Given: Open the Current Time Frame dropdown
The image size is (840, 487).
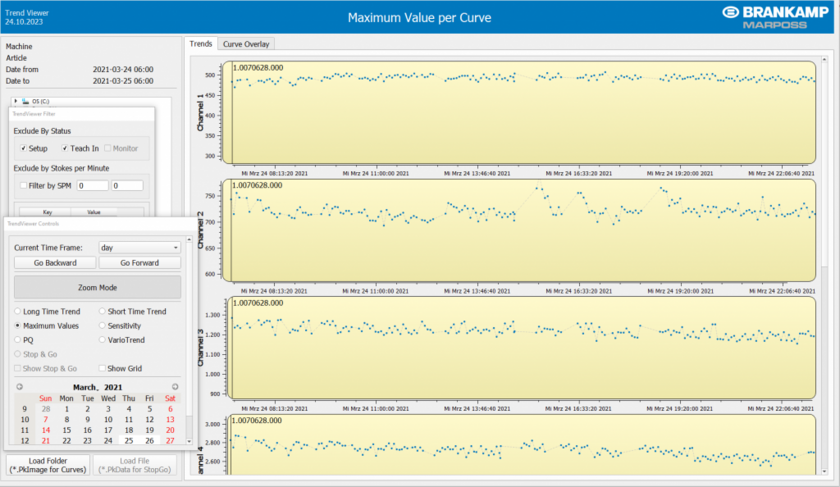Looking at the screenshot, I should click(139, 248).
